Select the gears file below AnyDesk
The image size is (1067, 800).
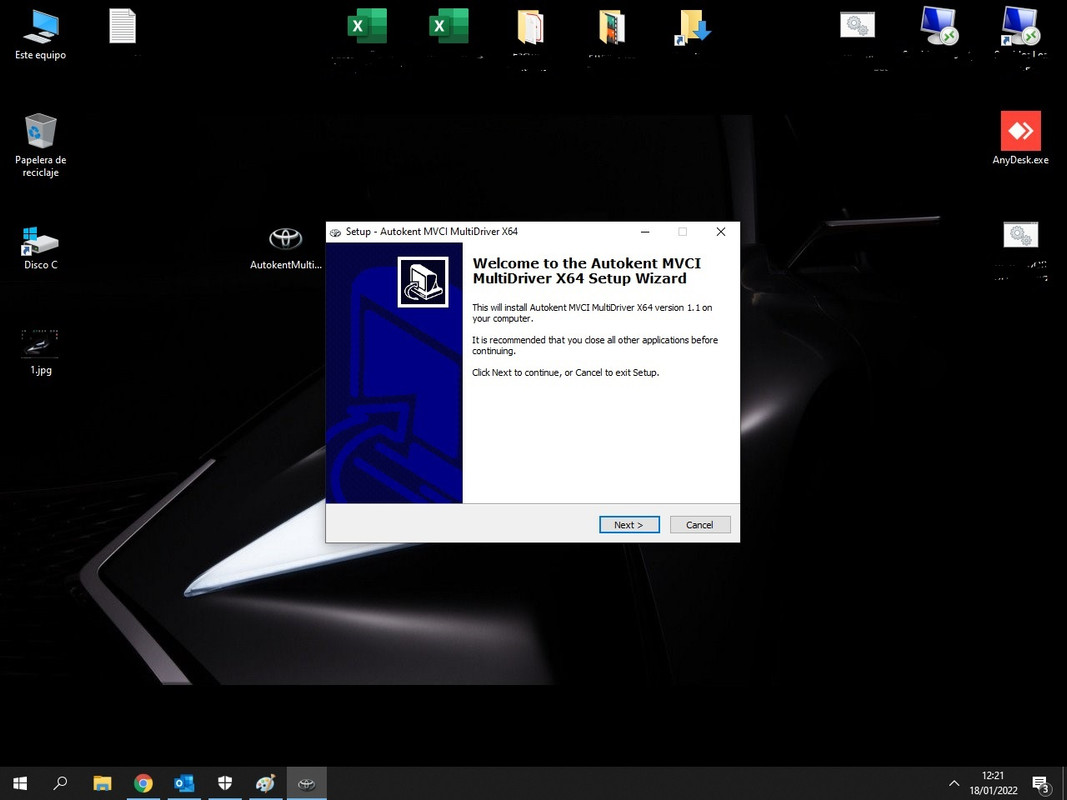1021,235
